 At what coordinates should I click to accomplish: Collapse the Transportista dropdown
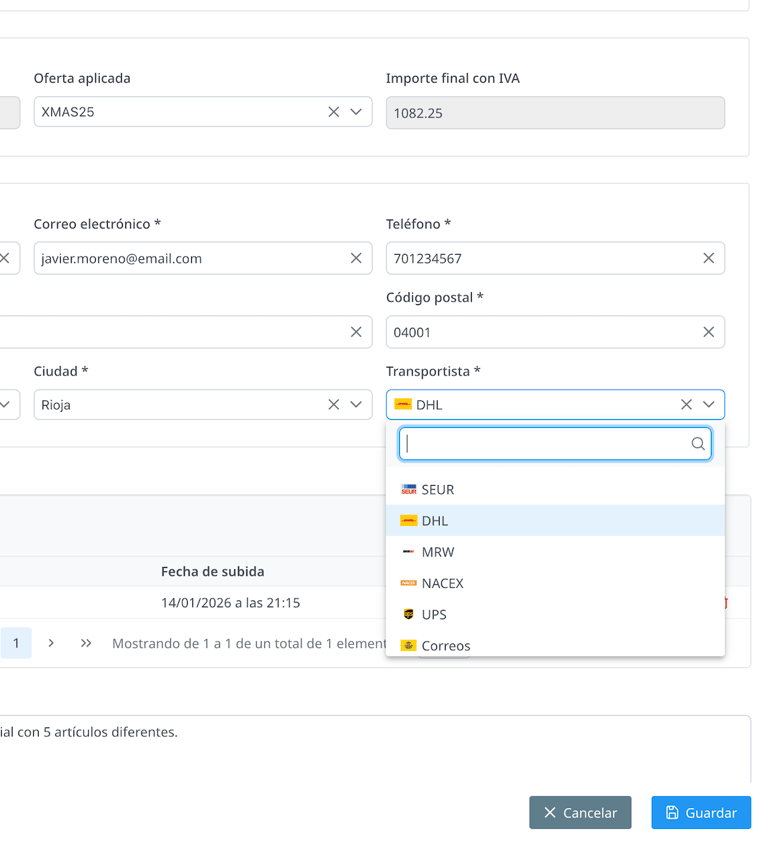pyautogui.click(x=708, y=405)
